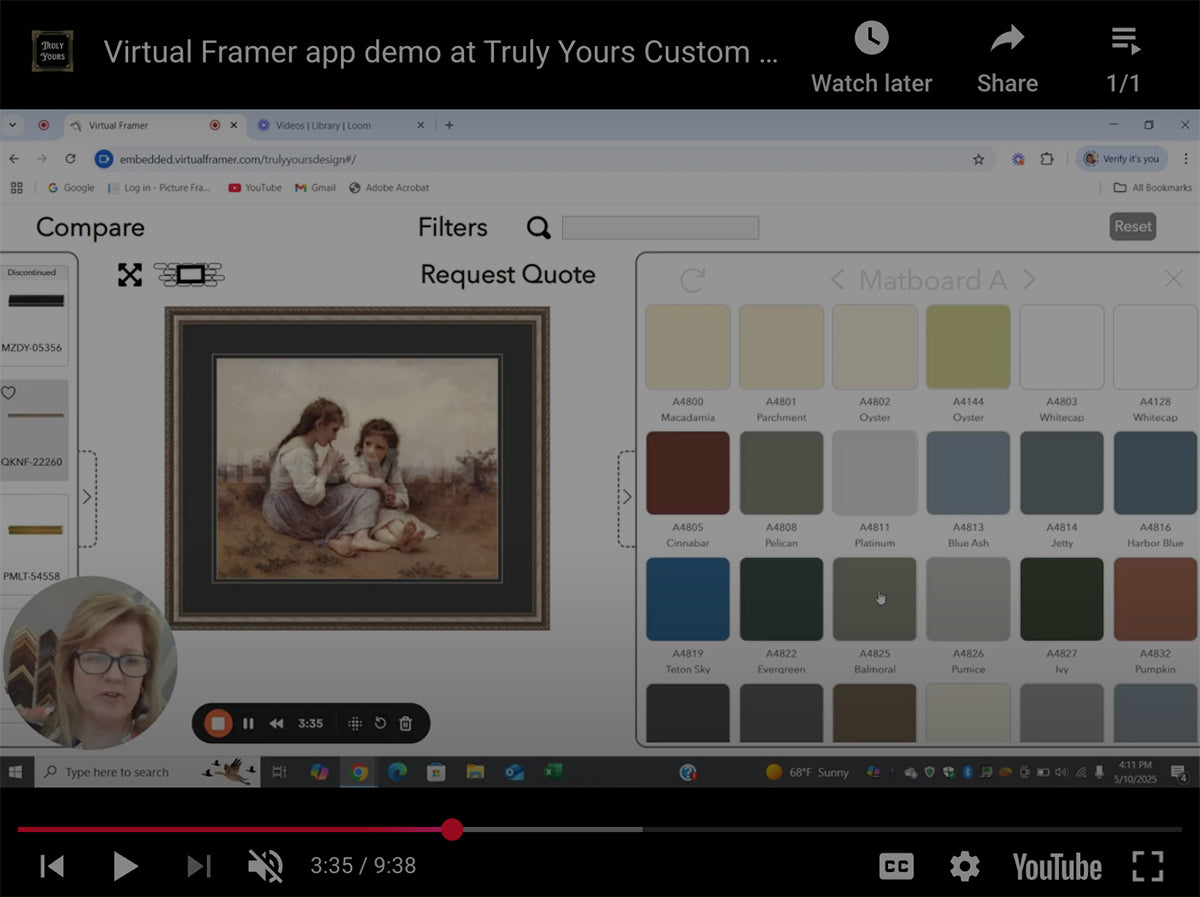
Task: Click the Request Quote button
Action: [x=507, y=275]
